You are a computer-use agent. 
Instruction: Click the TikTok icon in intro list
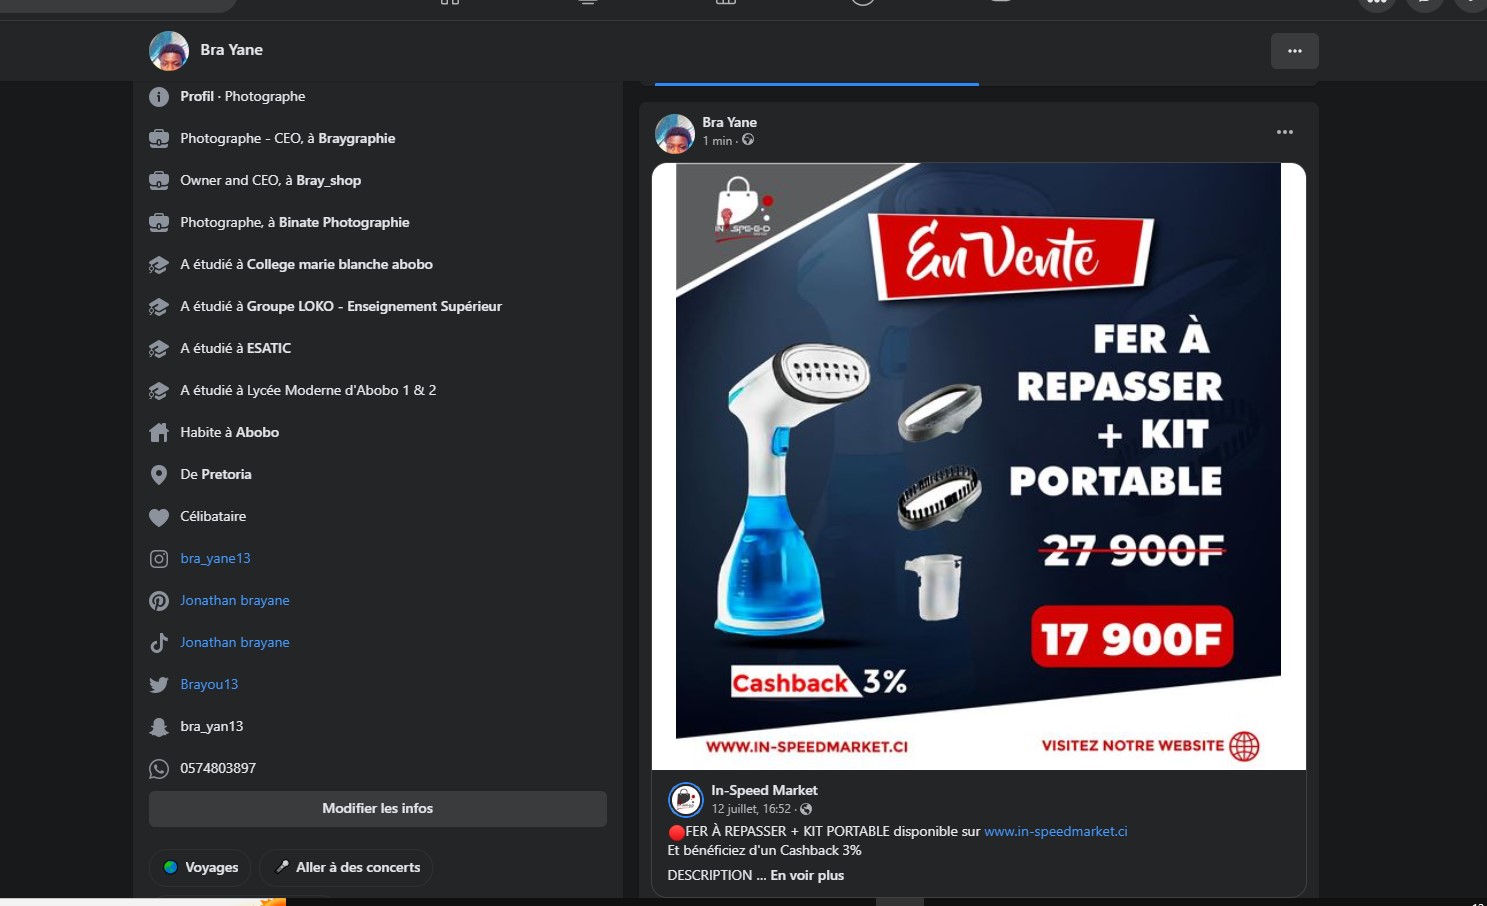pyautogui.click(x=159, y=643)
